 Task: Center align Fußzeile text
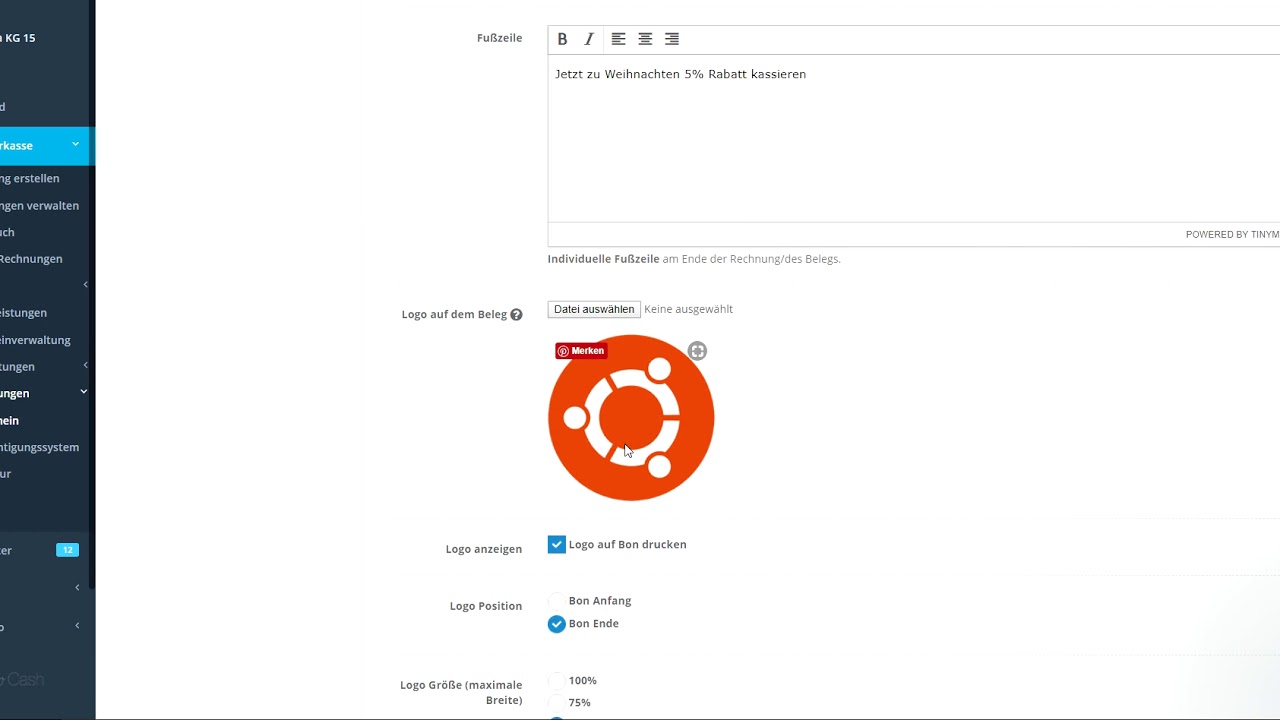[x=645, y=39]
